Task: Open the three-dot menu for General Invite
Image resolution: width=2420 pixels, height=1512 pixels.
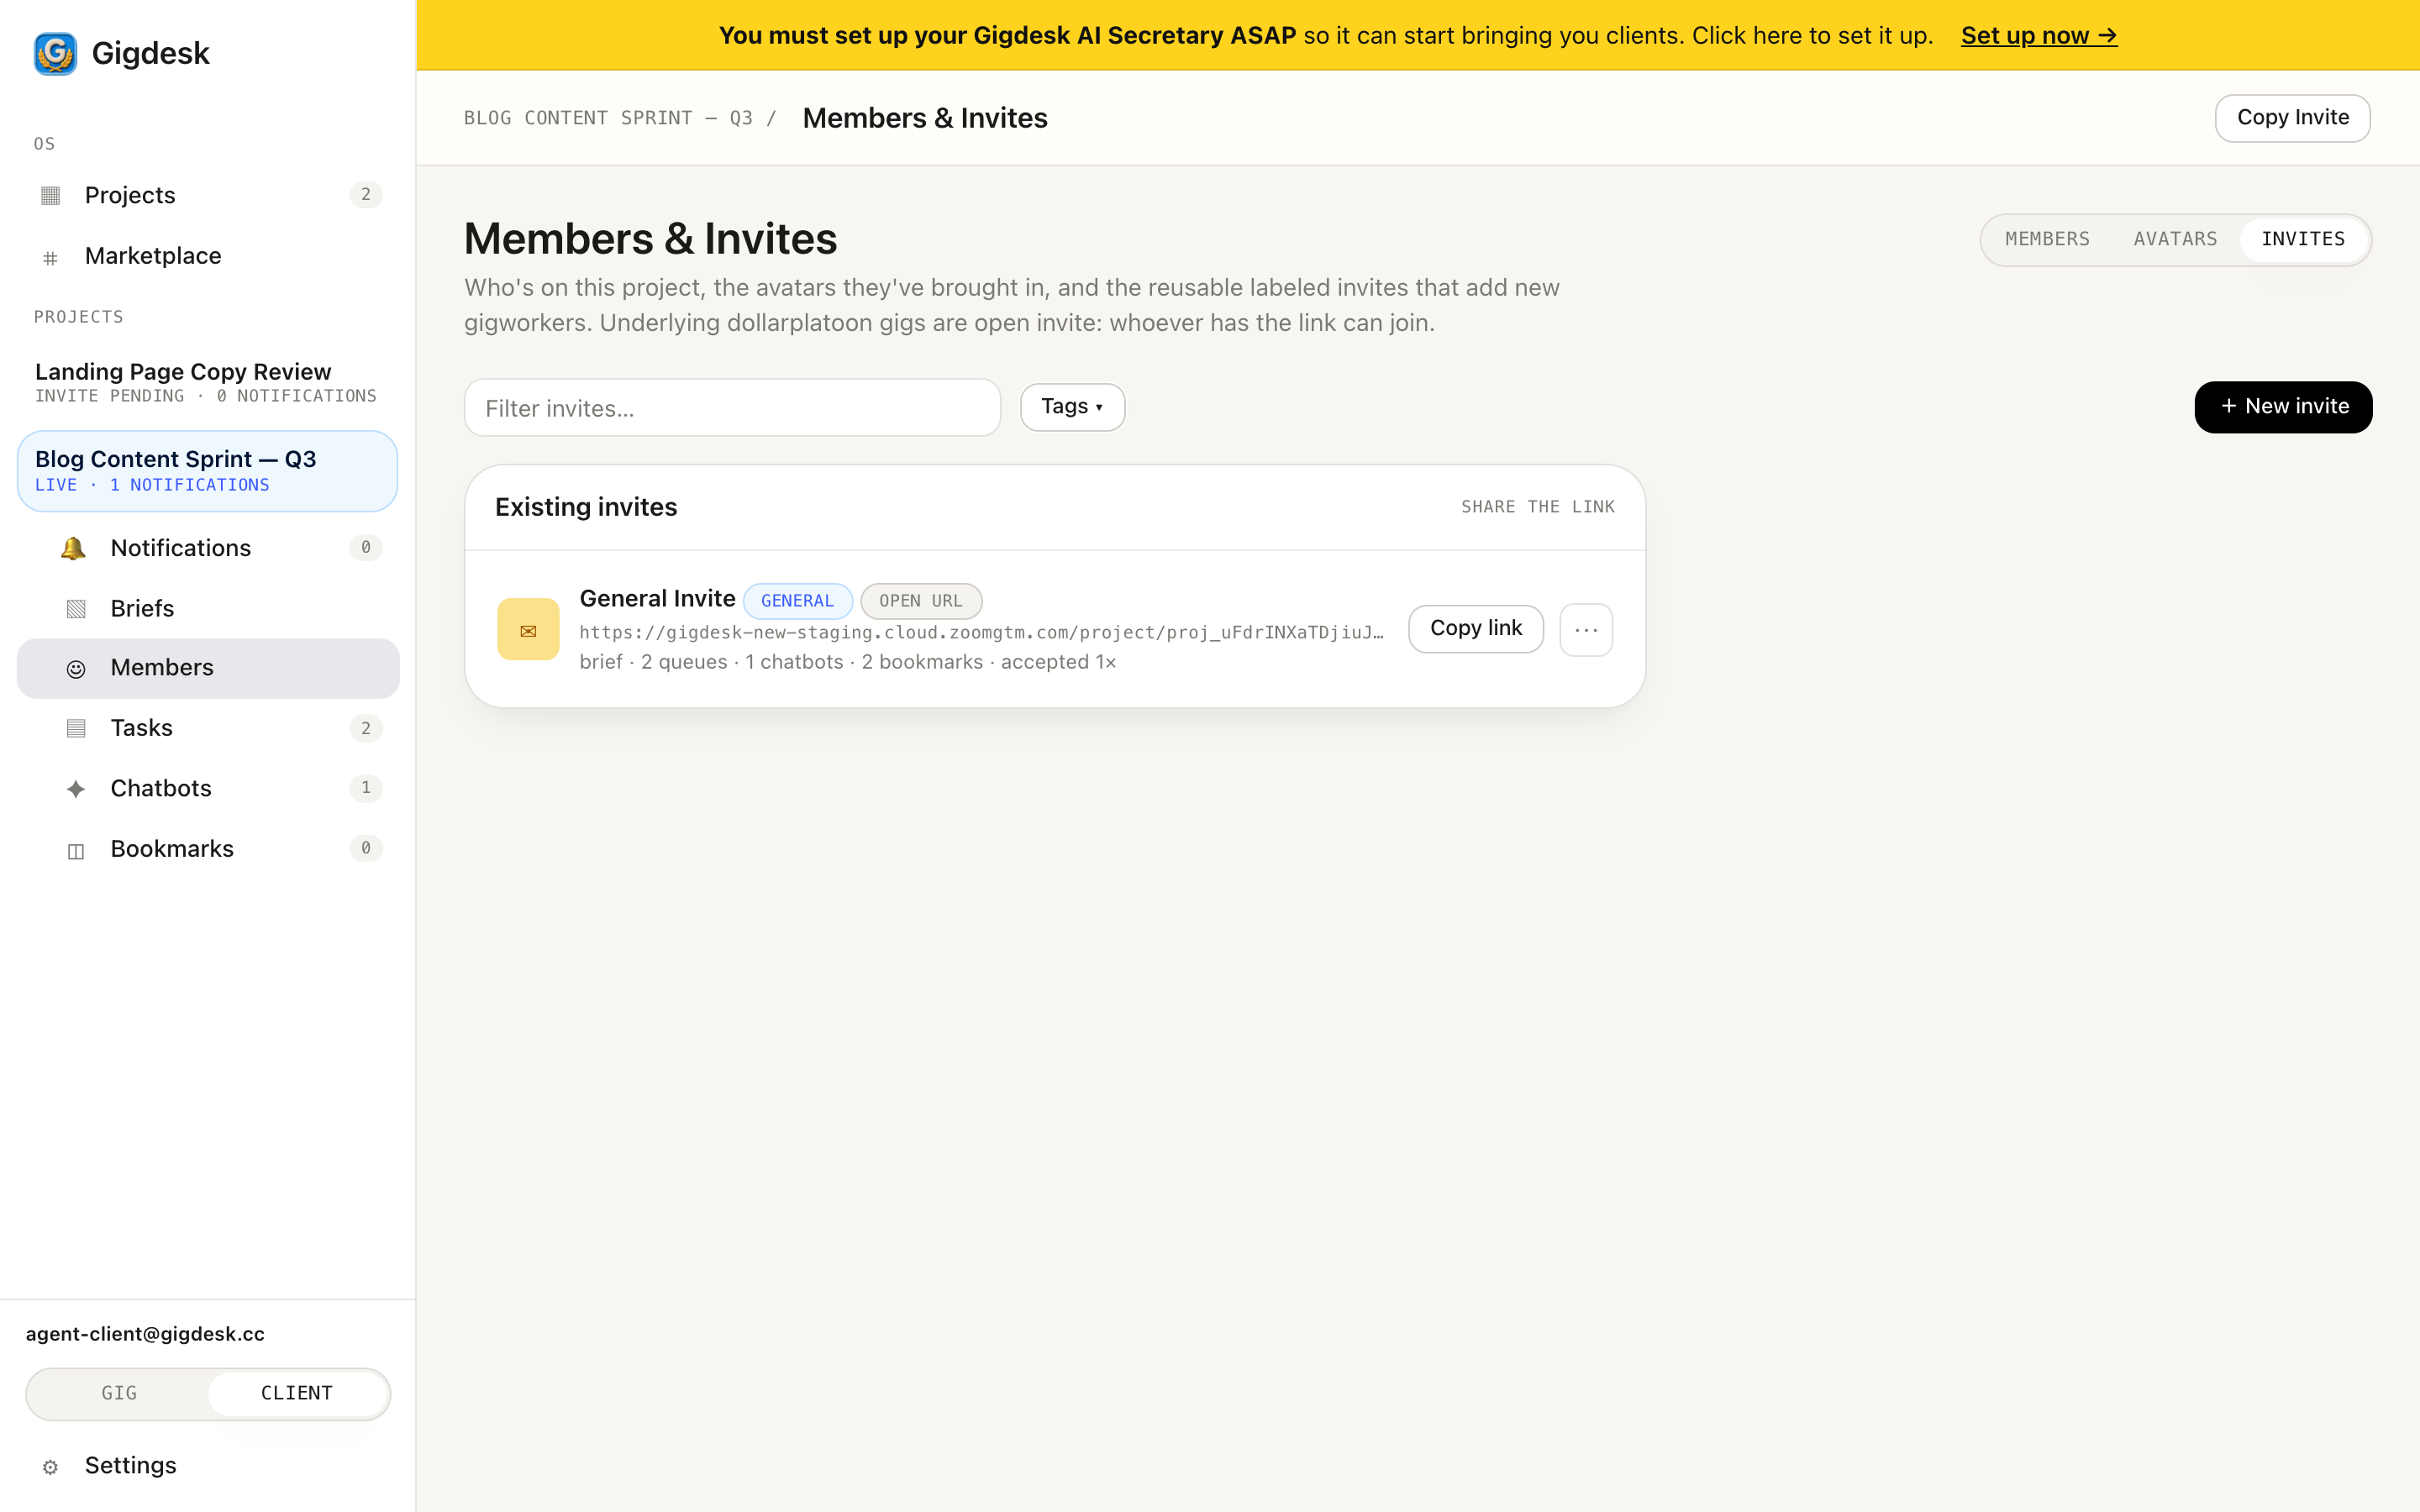Action: 1586,630
